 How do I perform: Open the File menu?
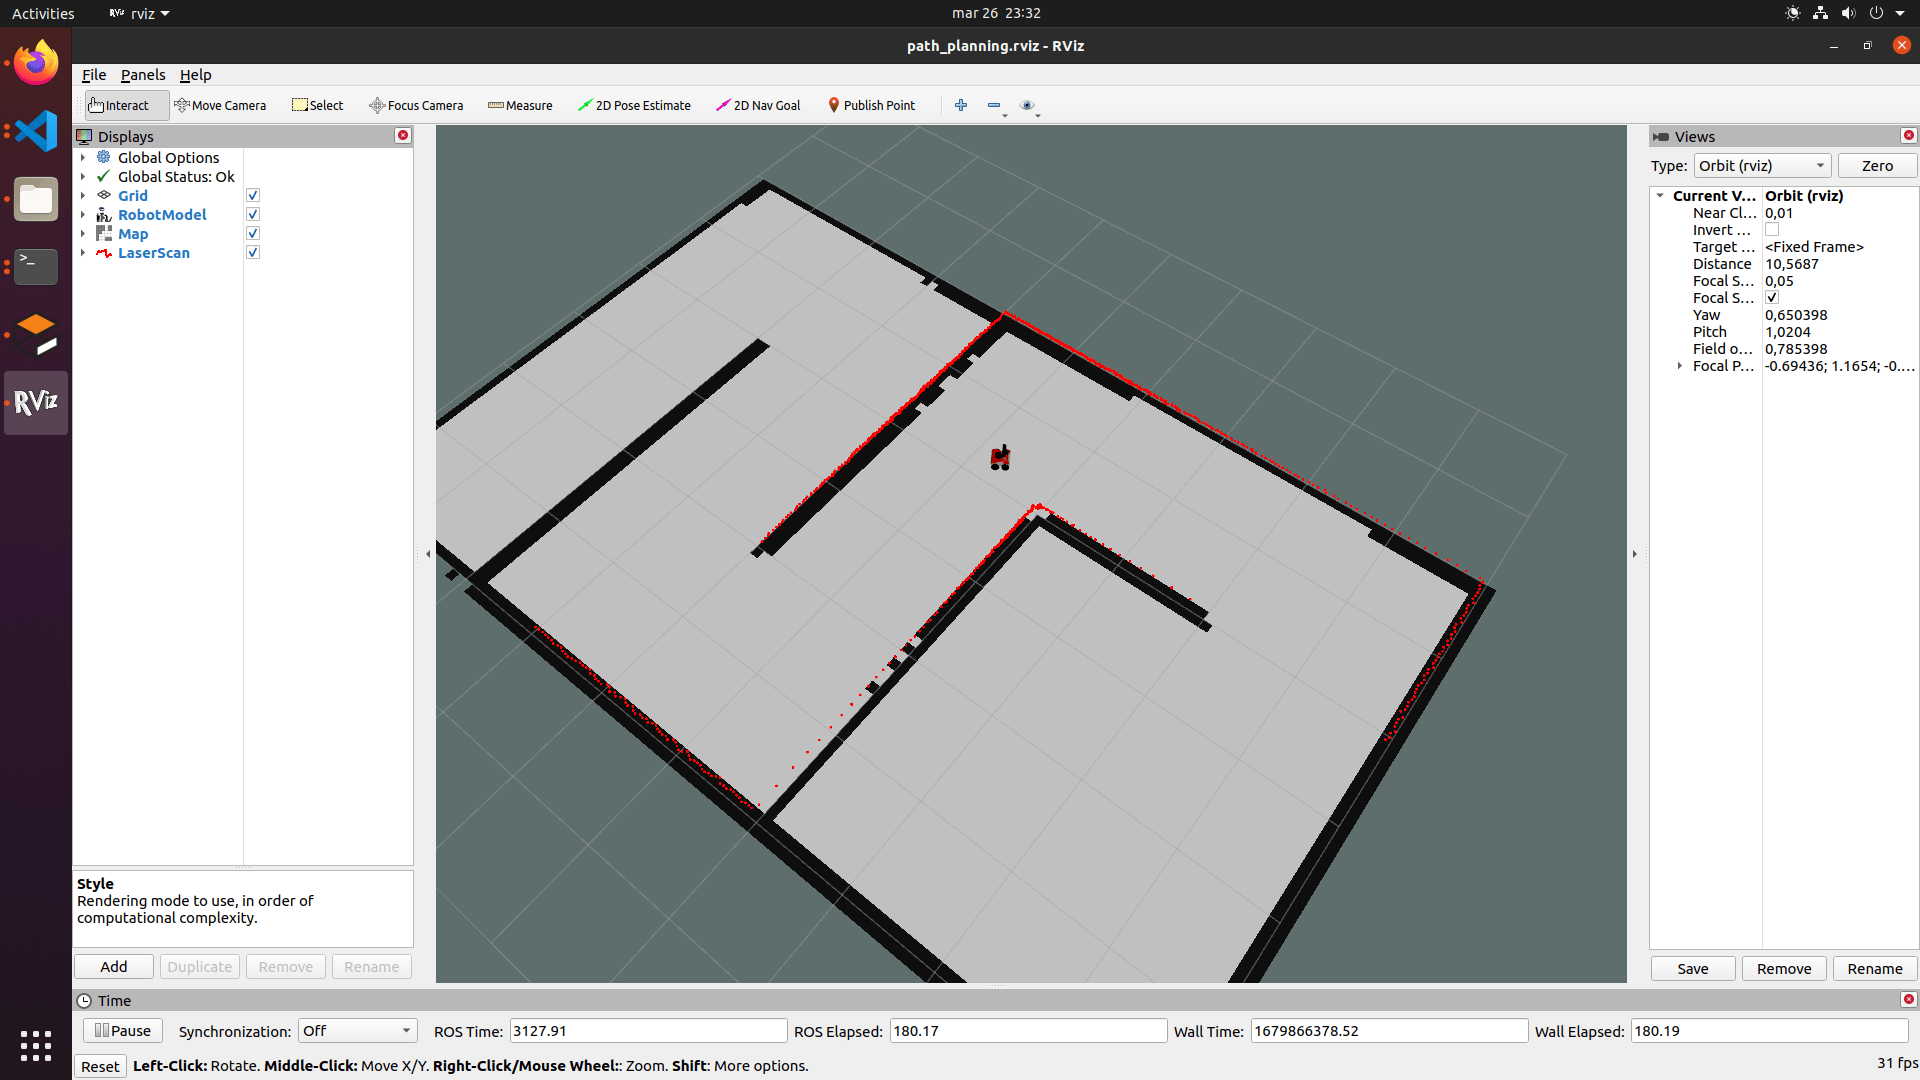(94, 75)
